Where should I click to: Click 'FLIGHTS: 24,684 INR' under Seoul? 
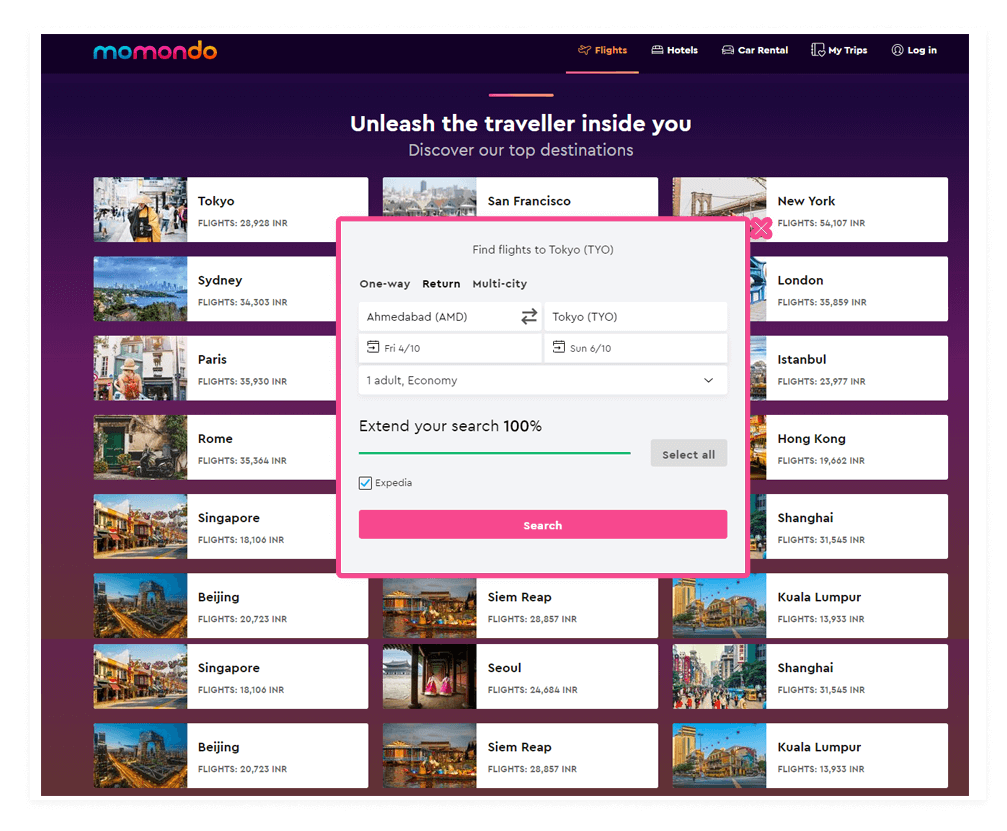532,690
